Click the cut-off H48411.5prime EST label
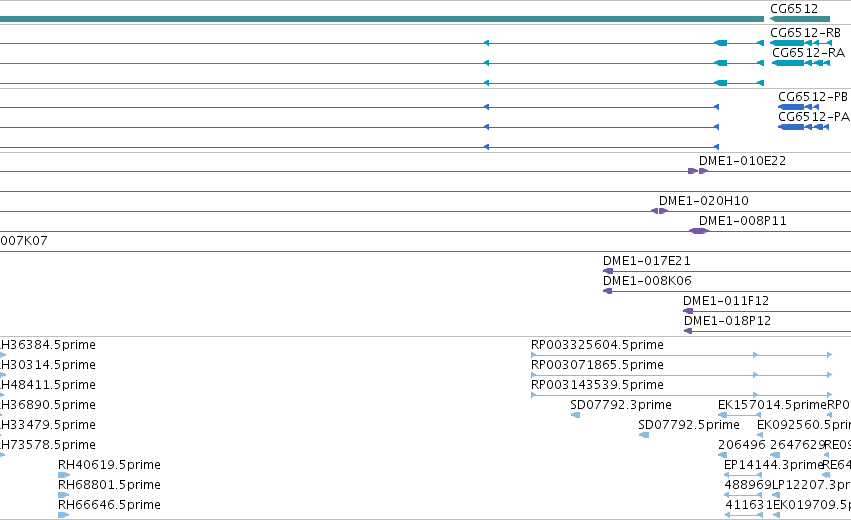 48,385
